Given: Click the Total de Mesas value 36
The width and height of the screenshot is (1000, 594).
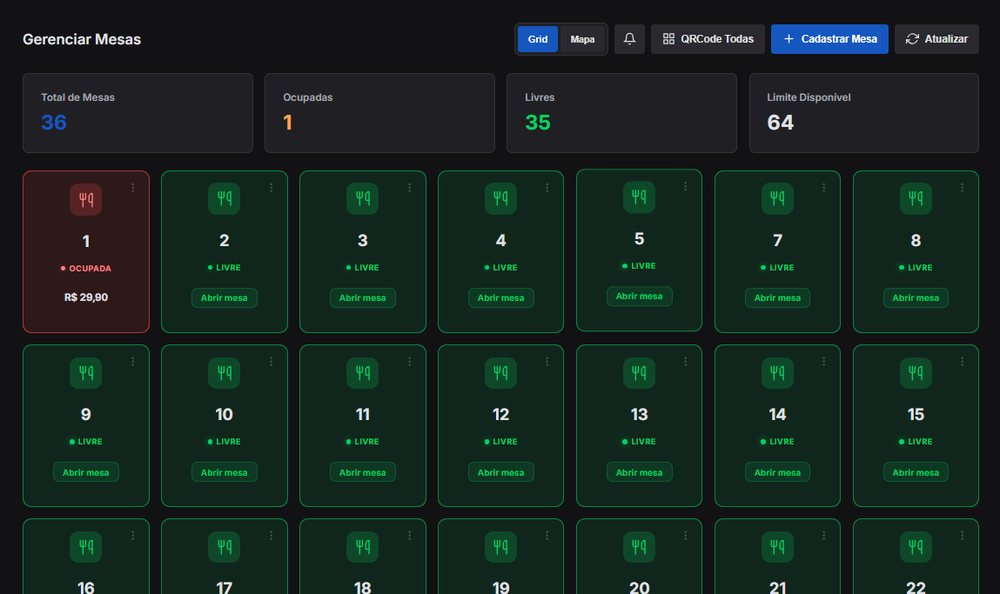Looking at the screenshot, I should (x=54, y=123).
